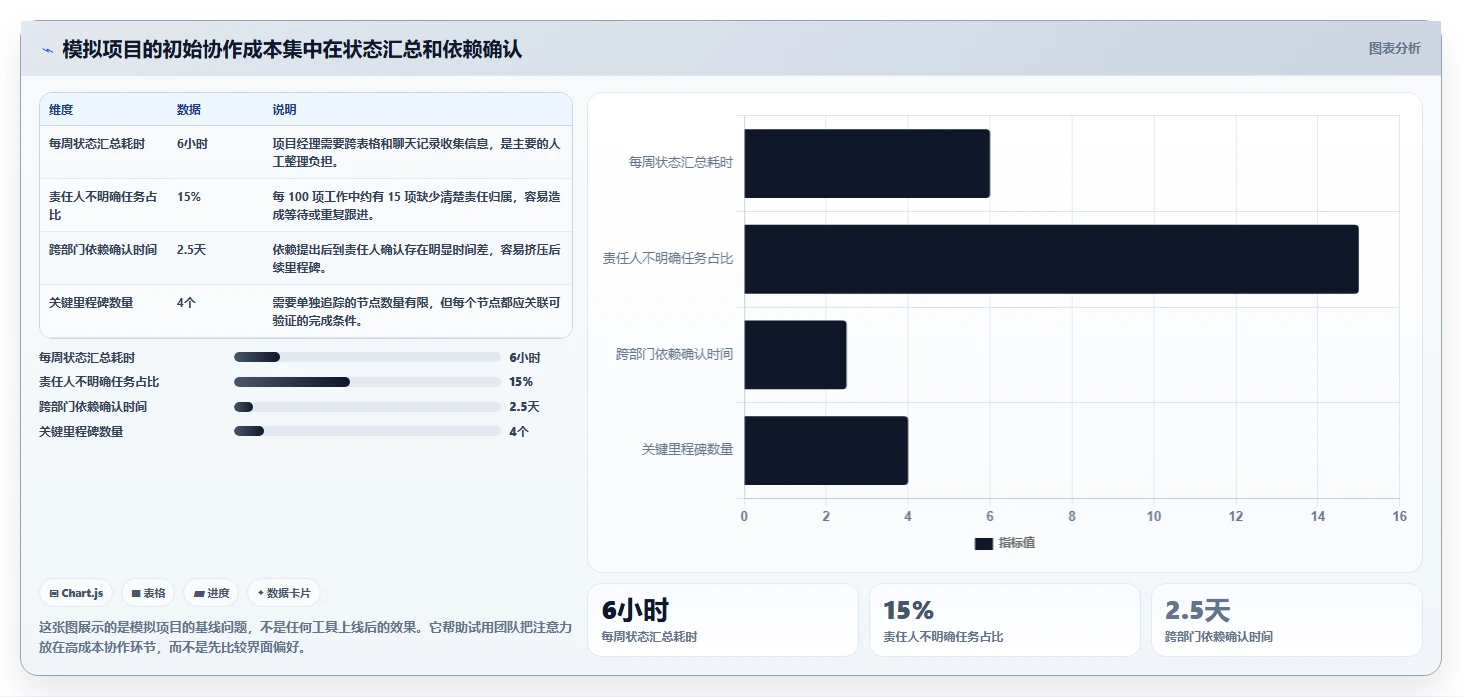Click table cell 跨部门依赖确认时间
The width and height of the screenshot is (1462, 697).
(103, 250)
